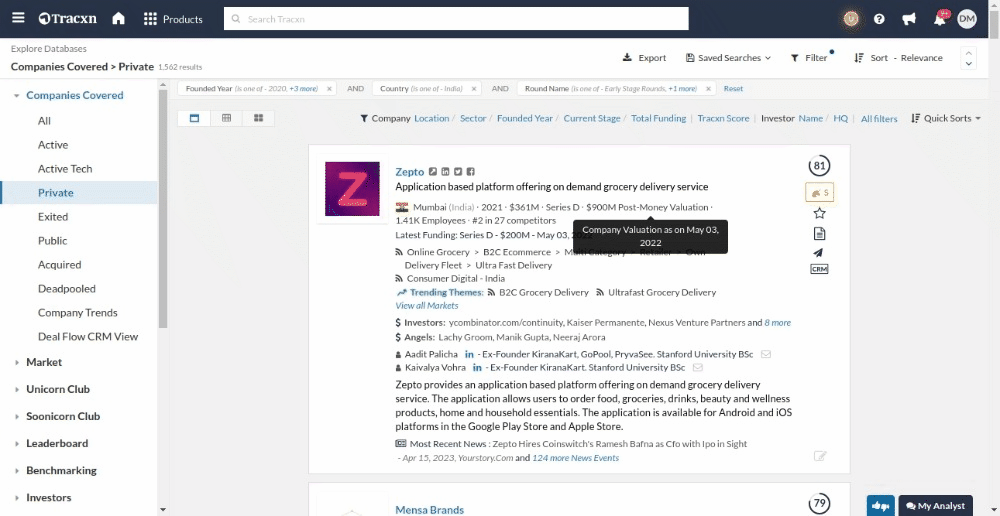Reset all applied filters

click(x=733, y=89)
